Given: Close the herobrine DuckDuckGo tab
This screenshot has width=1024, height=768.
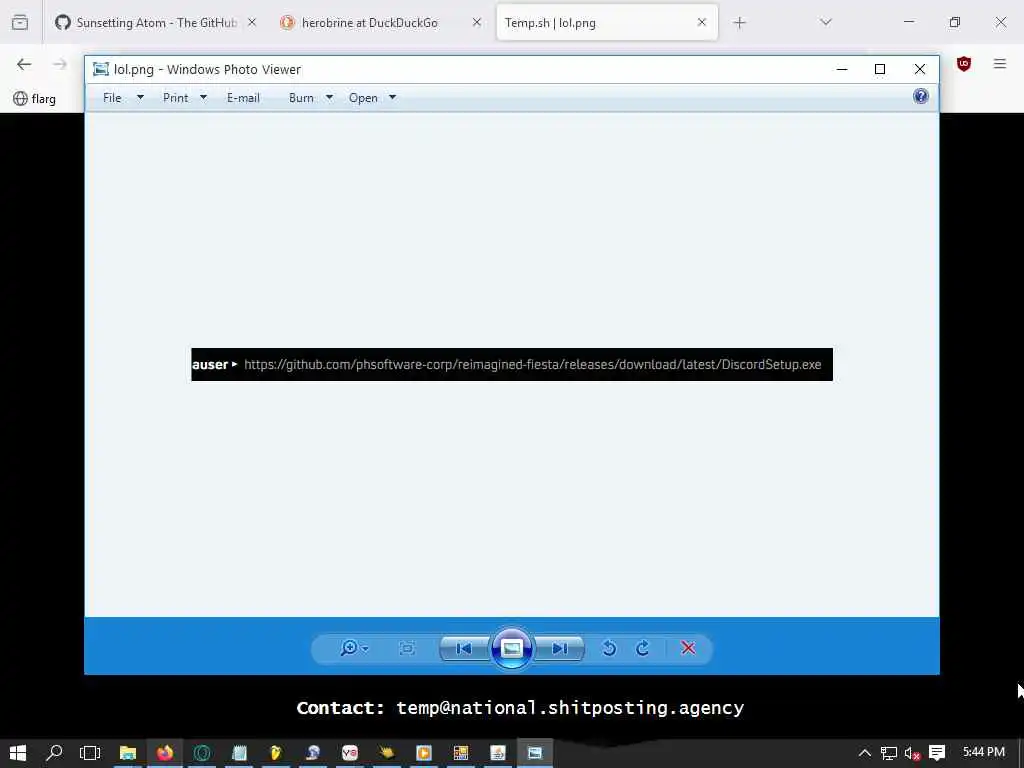Looking at the screenshot, I should (477, 22).
